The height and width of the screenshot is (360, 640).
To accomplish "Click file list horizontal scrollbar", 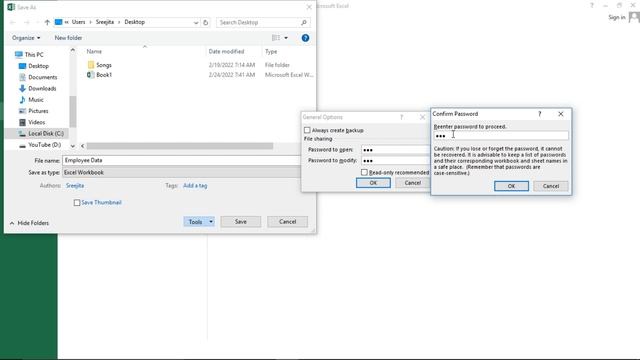I will point(180,146).
